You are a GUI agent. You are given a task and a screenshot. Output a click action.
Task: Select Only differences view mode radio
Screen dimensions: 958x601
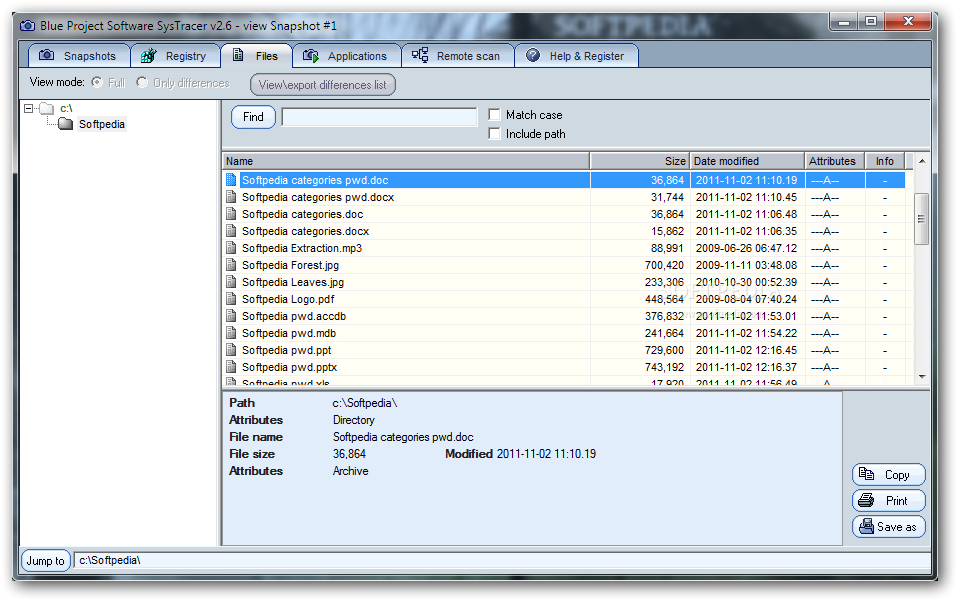click(142, 82)
